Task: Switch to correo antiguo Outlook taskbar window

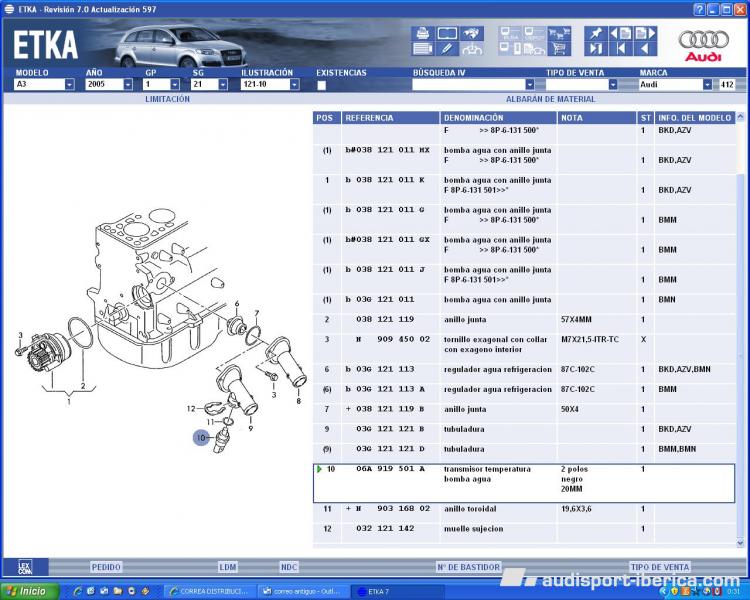Action: tap(303, 591)
